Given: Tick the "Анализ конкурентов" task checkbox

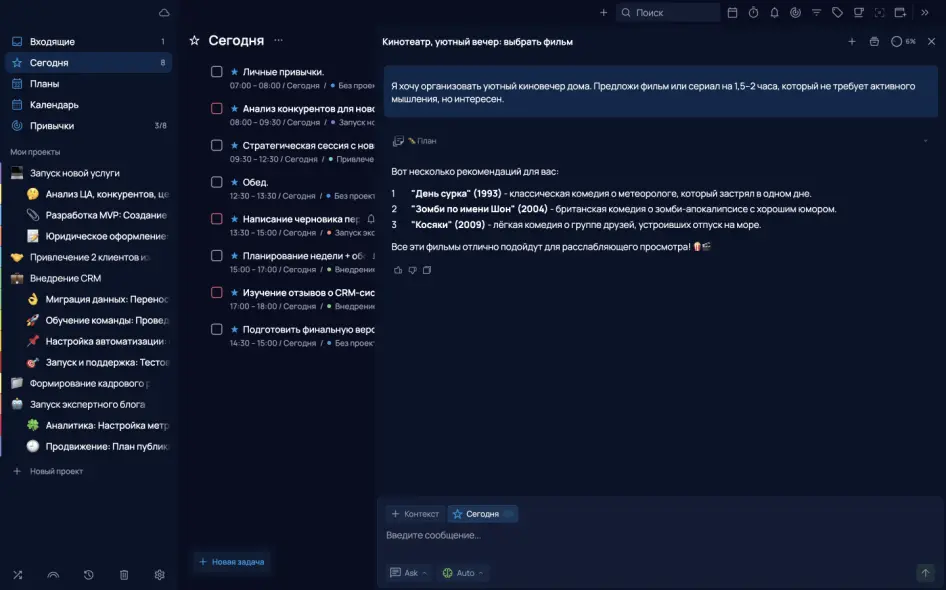Looking at the screenshot, I should click(217, 108).
